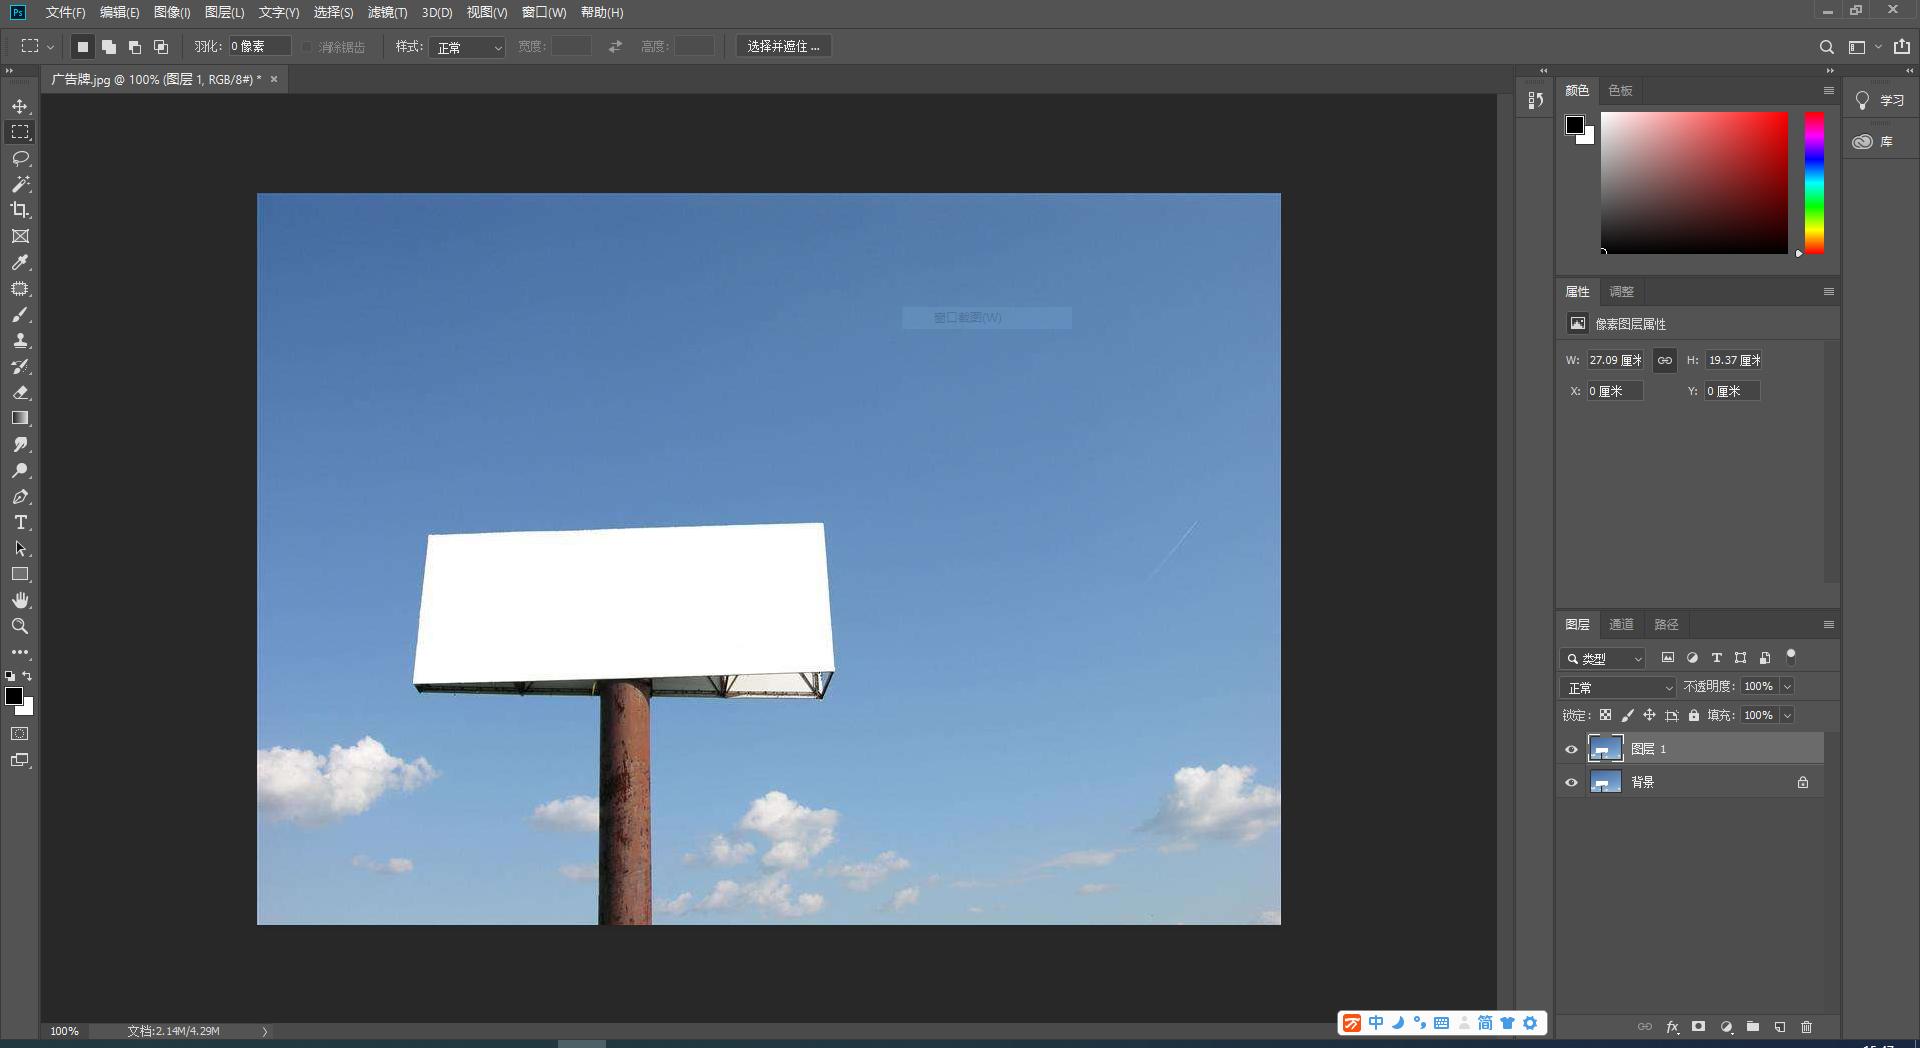Screen dimensions: 1920x1048
Task: Open the blend mode dropdown showing 正常
Action: pyautogui.click(x=1617, y=687)
